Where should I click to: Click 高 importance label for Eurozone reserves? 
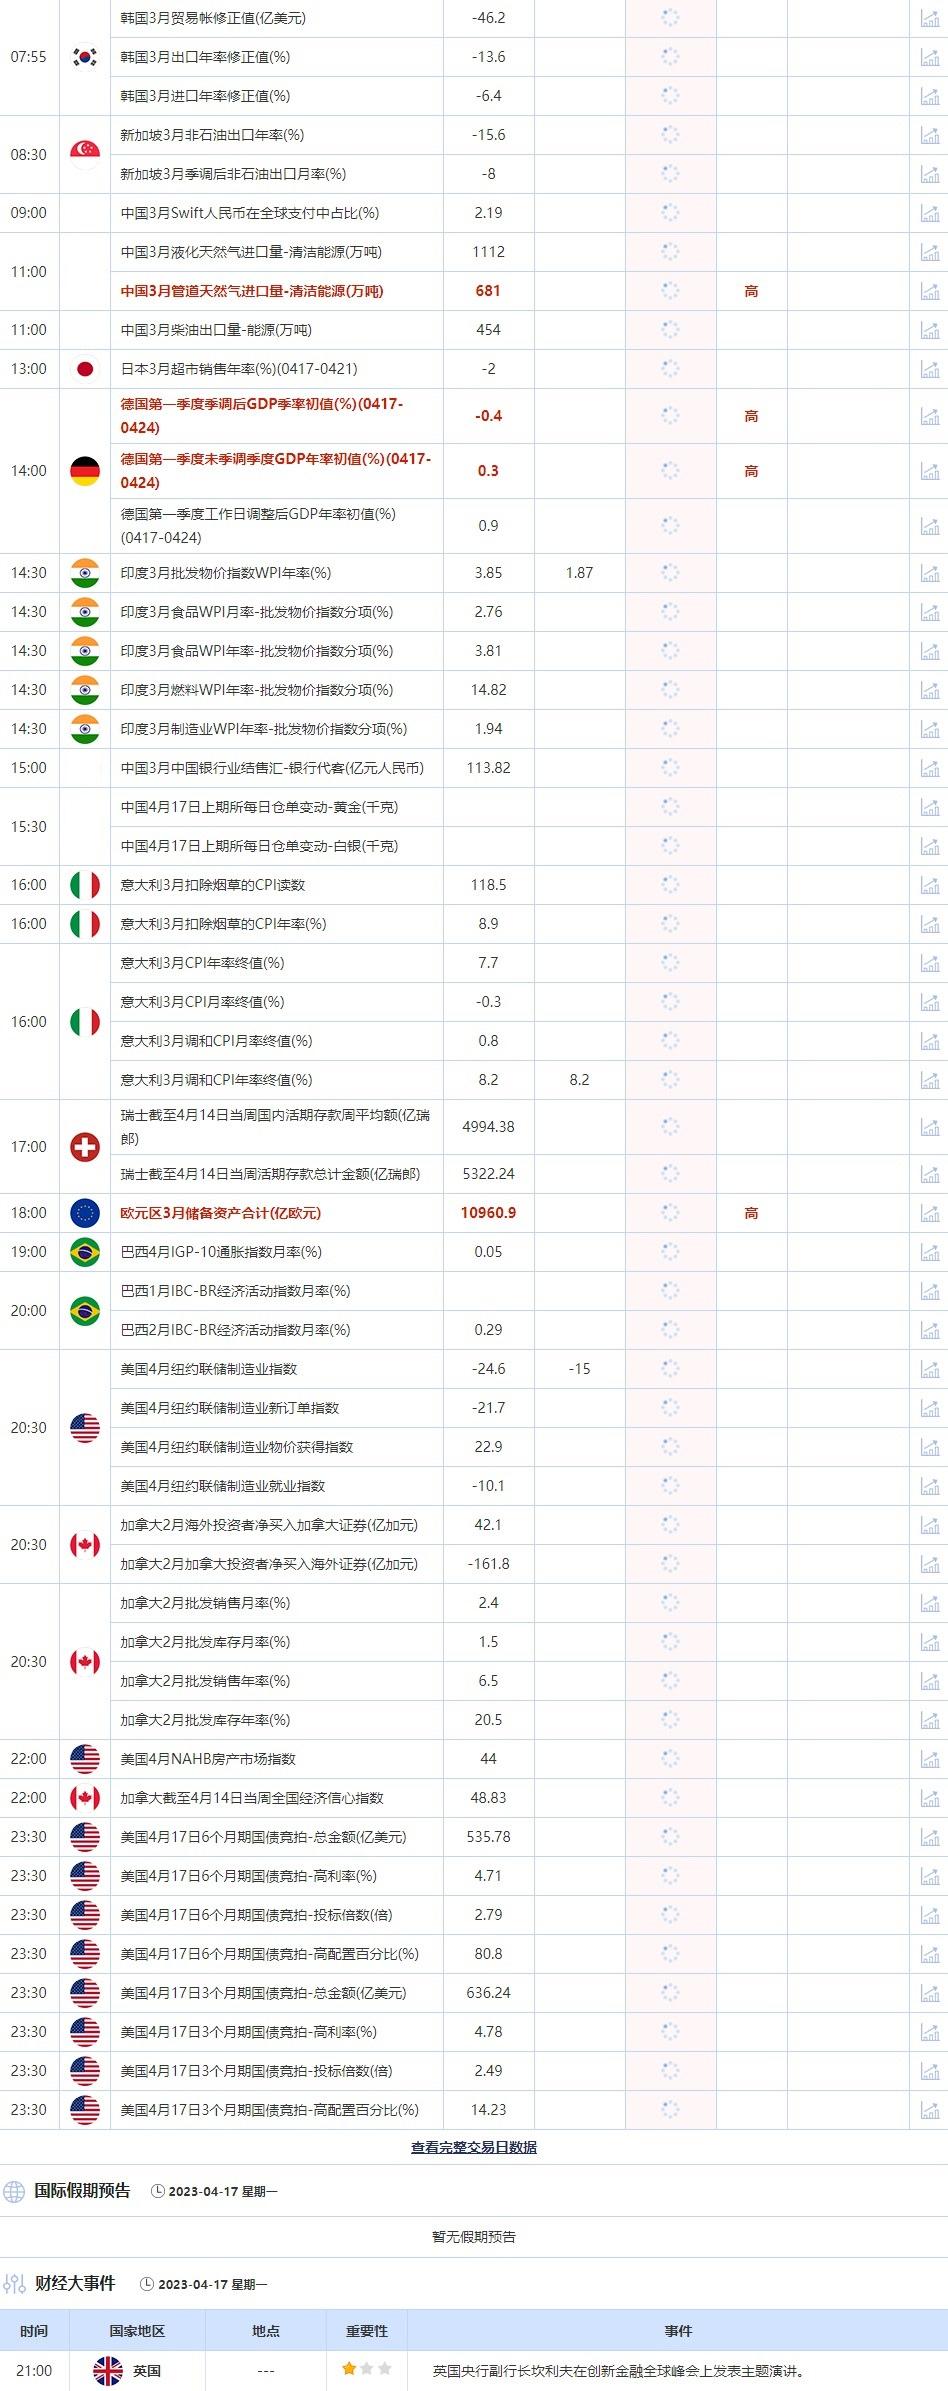coord(751,1213)
